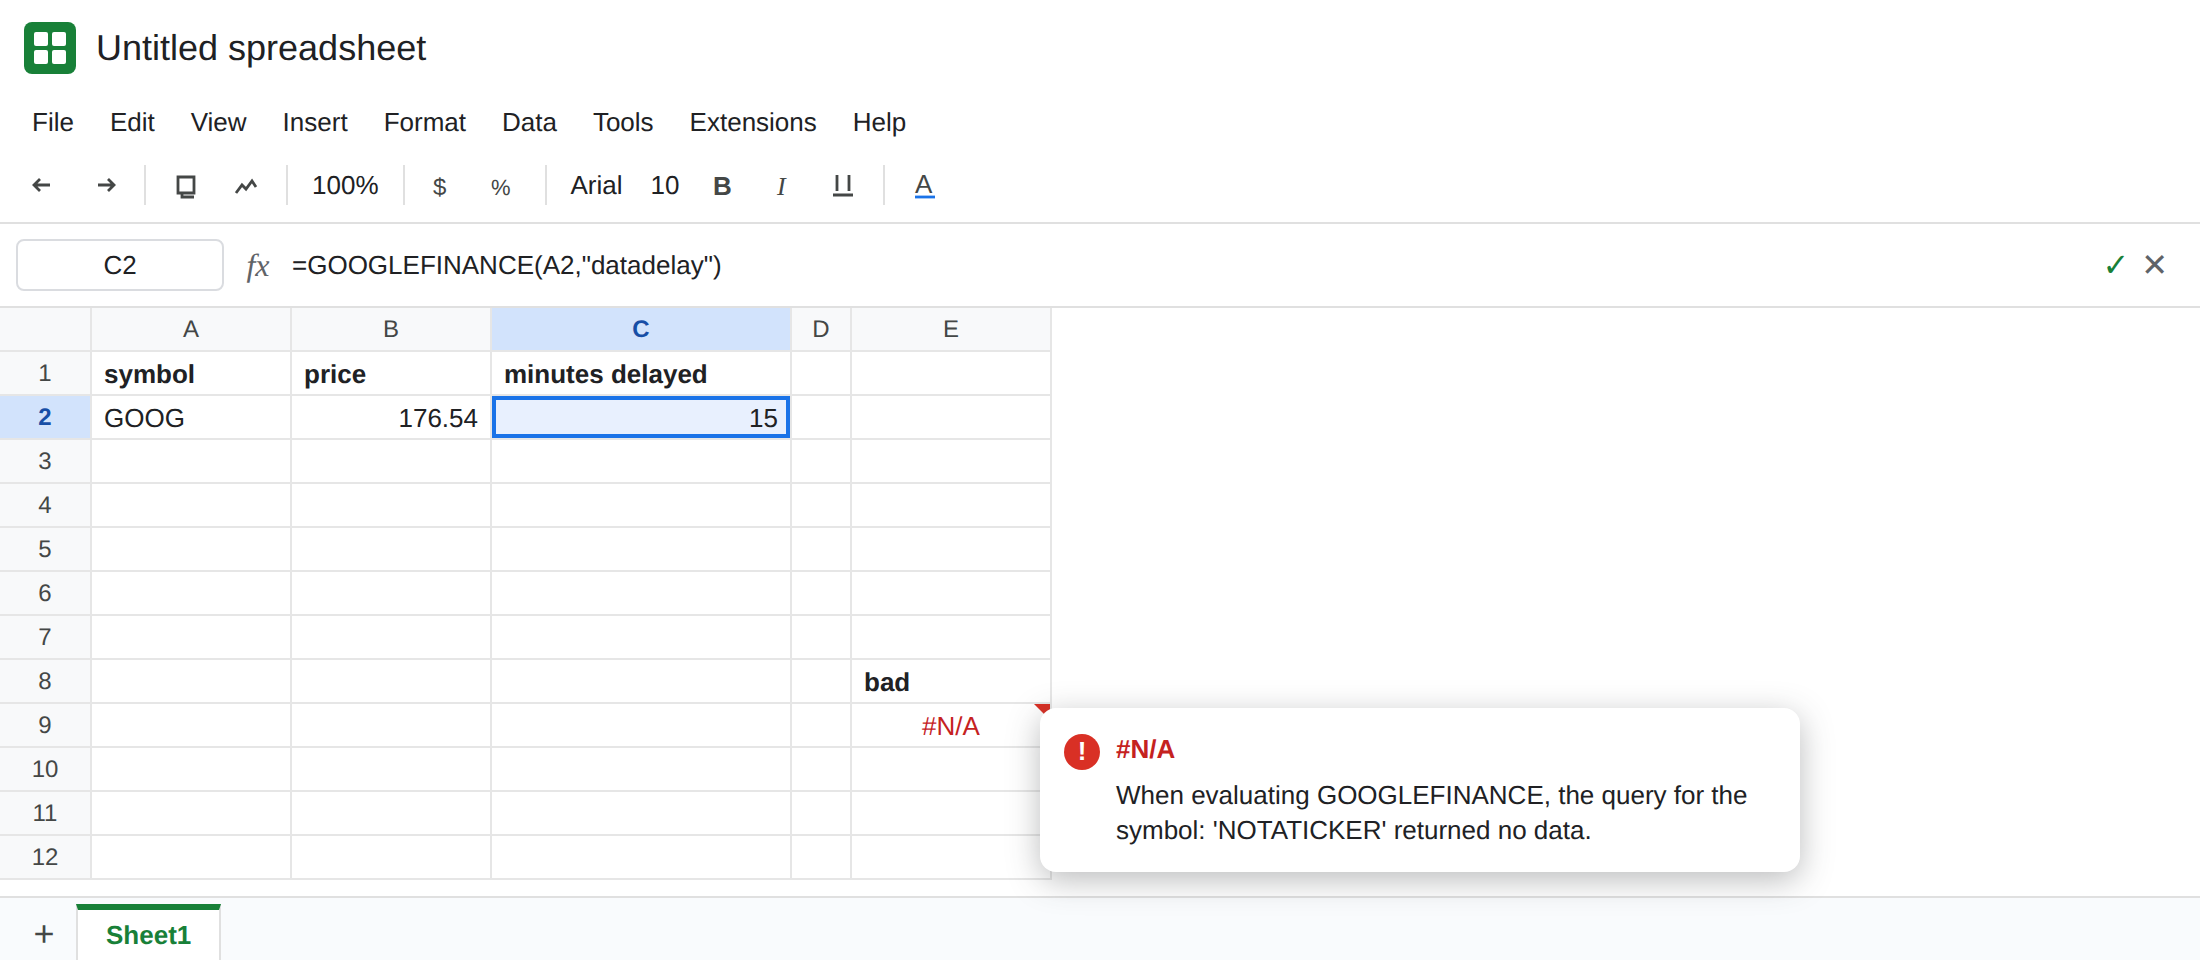Open the 100% zoom dropdown

345,185
